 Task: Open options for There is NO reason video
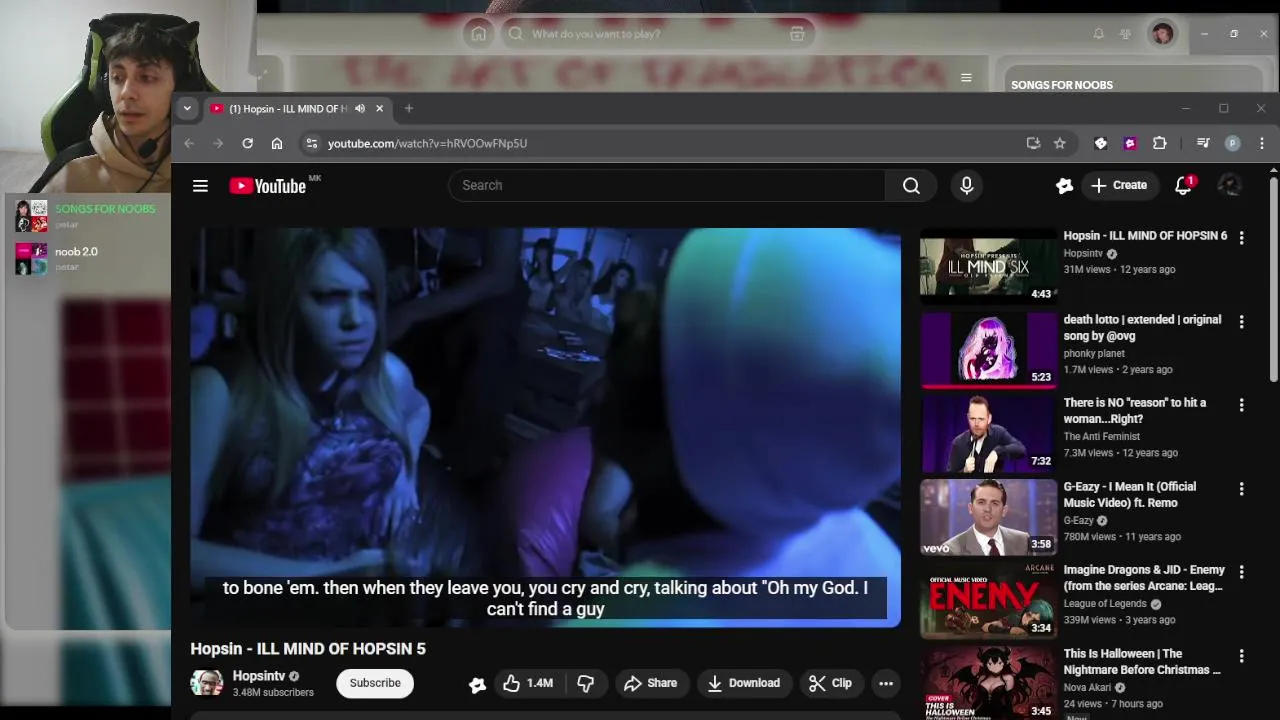pos(1241,405)
